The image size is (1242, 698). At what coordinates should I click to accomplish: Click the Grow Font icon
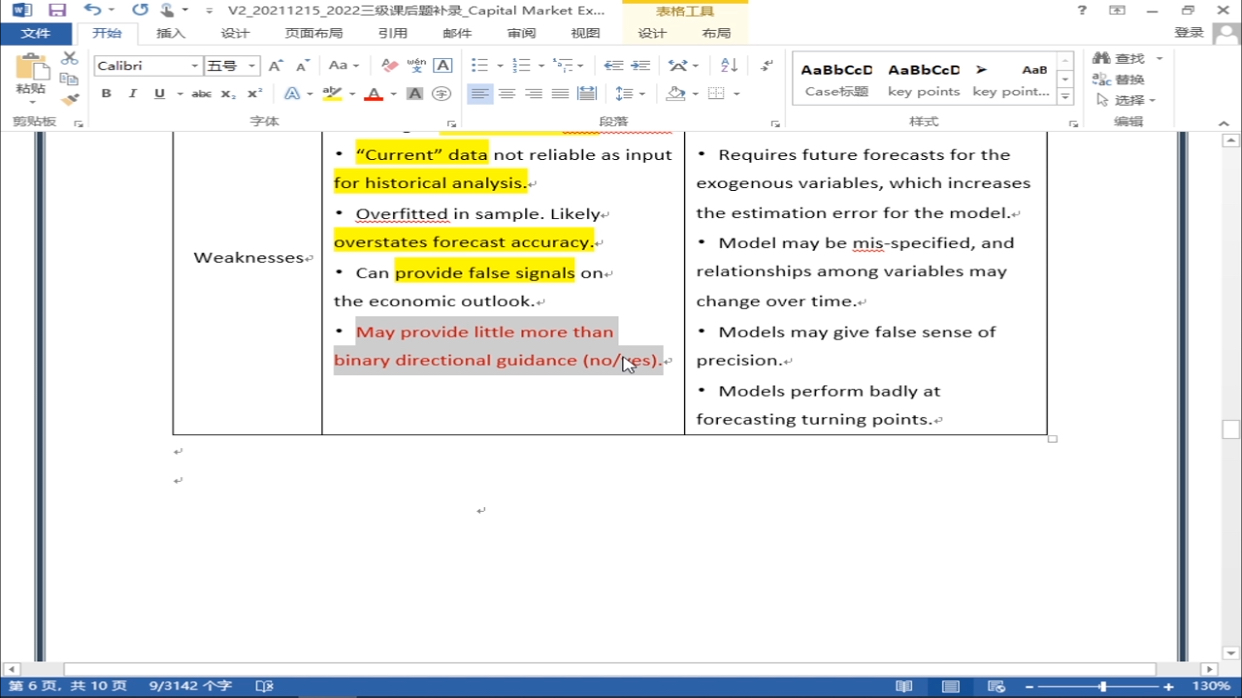[x=276, y=66]
